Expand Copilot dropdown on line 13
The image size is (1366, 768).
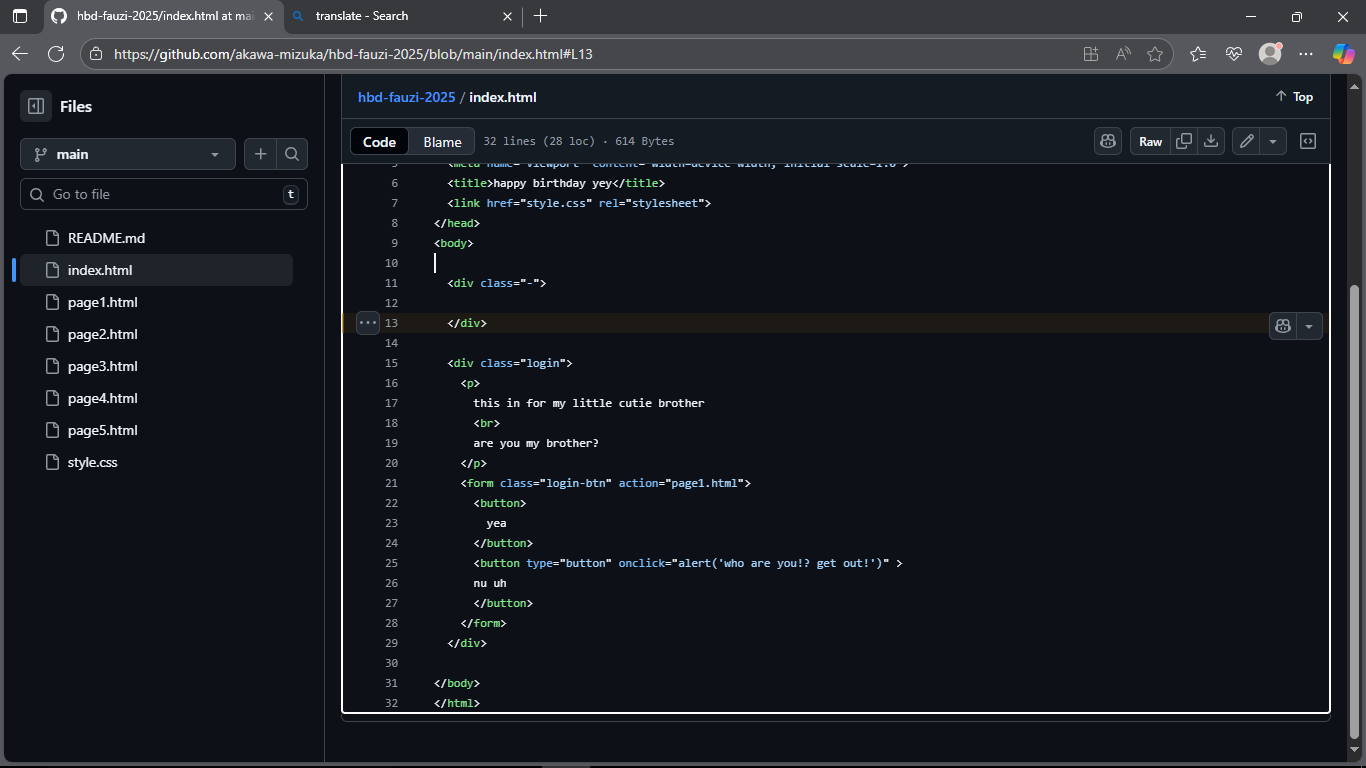point(1309,325)
